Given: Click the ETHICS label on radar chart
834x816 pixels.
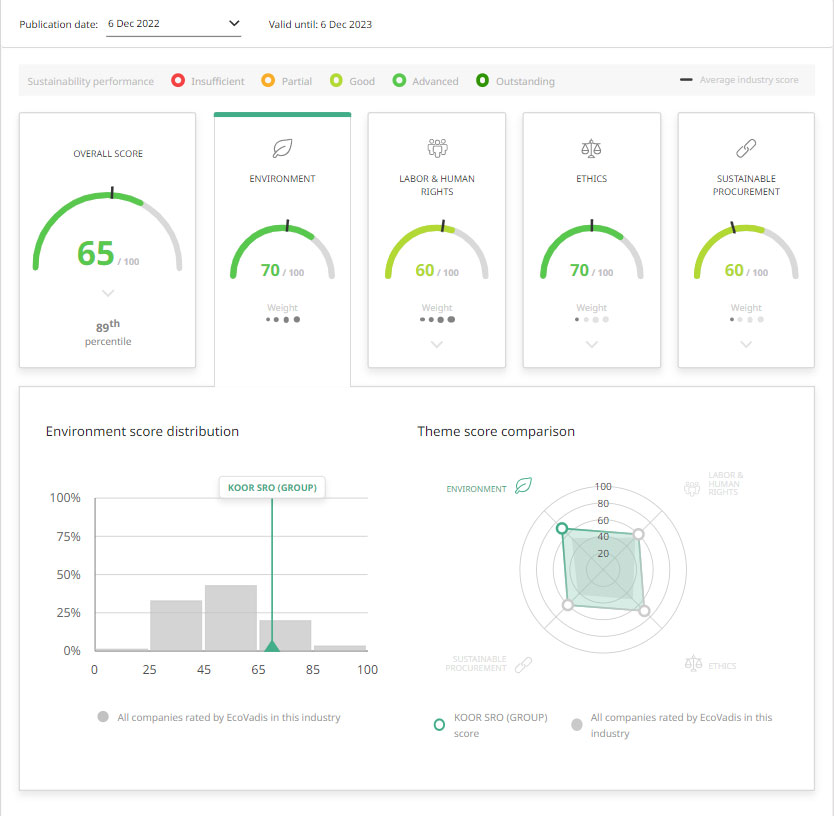Looking at the screenshot, I should (722, 666).
